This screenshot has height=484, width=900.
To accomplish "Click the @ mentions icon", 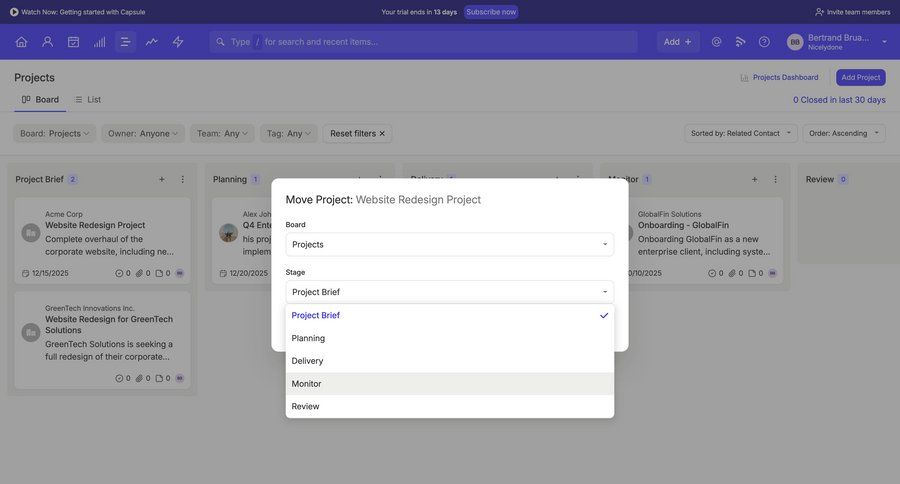I will [716, 42].
